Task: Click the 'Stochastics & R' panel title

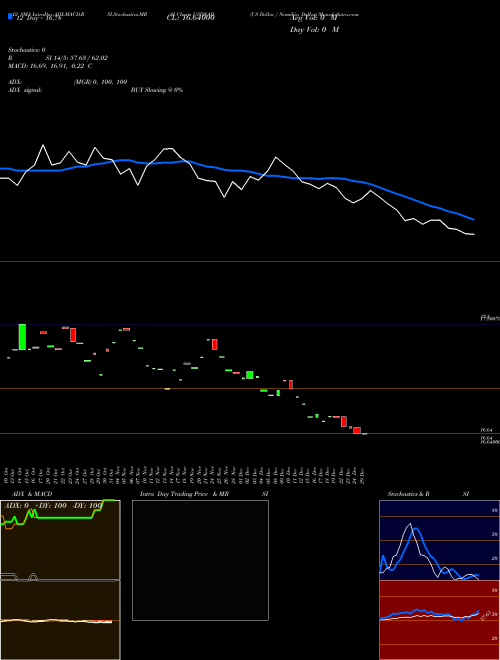Action: [408, 494]
